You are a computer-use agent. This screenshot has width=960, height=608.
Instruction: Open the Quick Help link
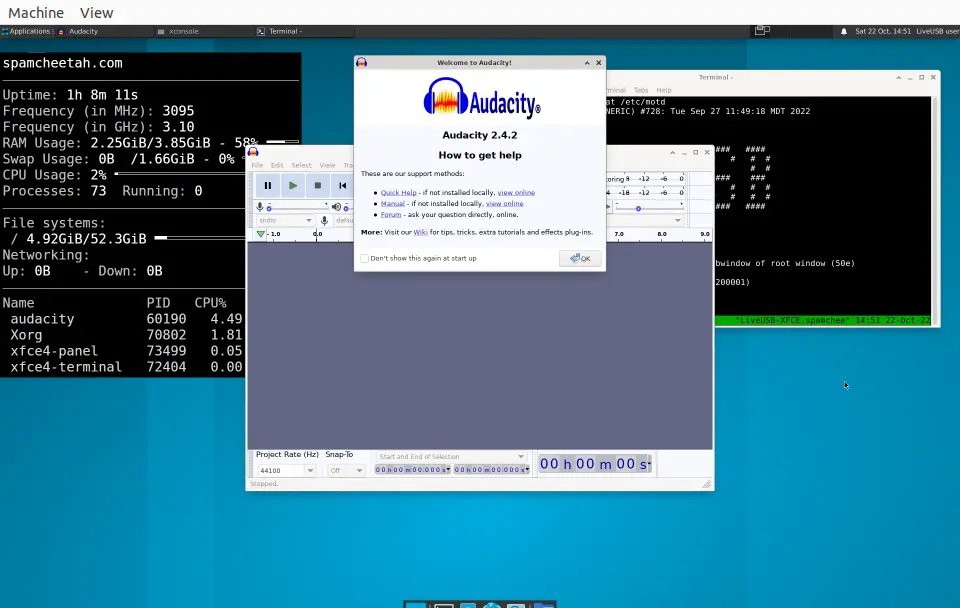point(399,192)
